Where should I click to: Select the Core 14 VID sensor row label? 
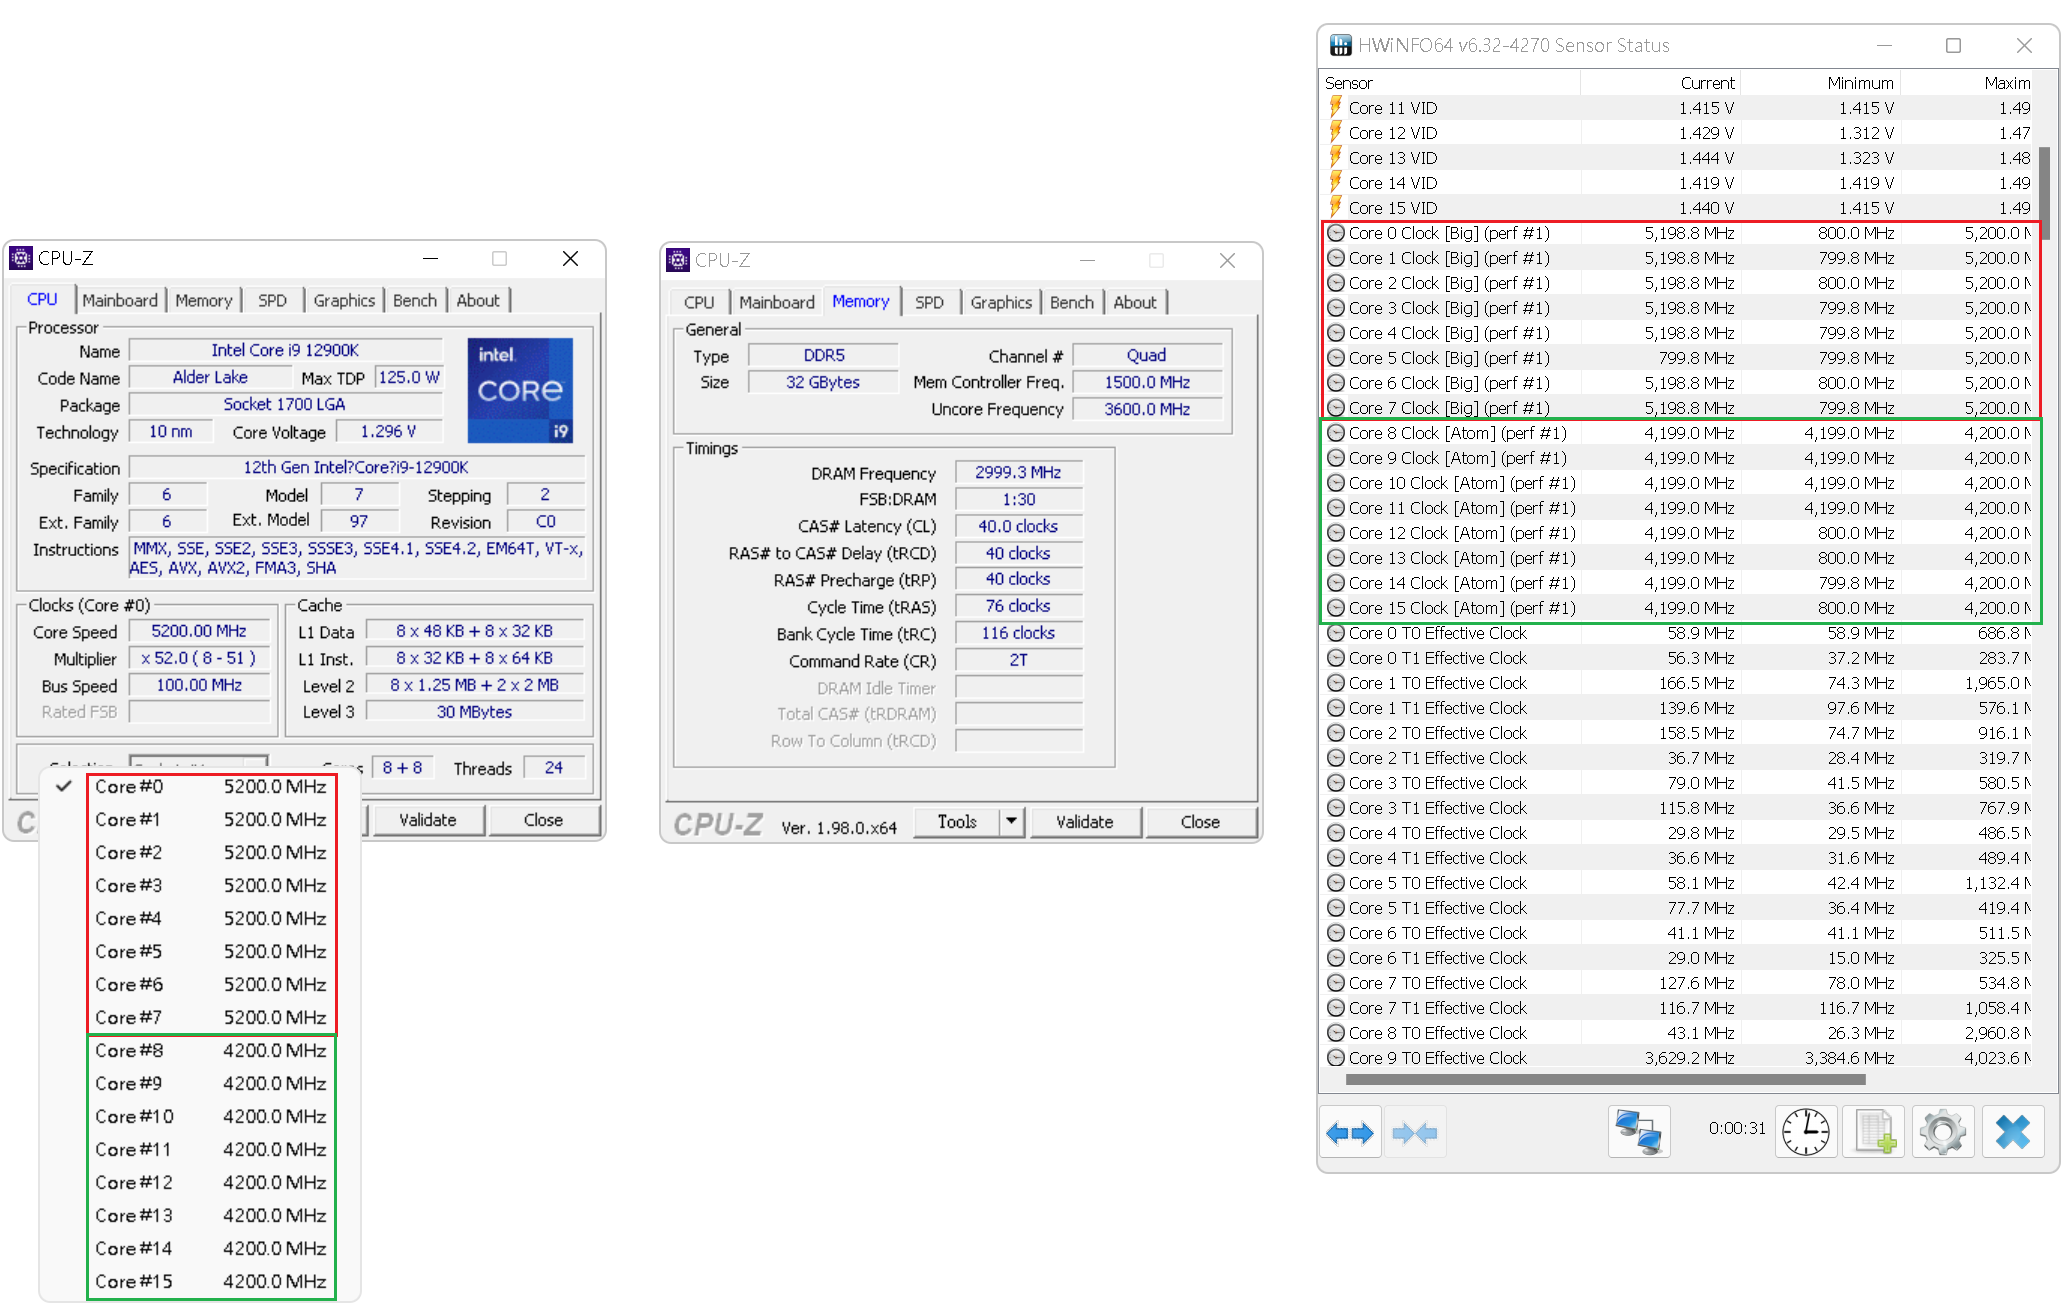(x=1393, y=183)
